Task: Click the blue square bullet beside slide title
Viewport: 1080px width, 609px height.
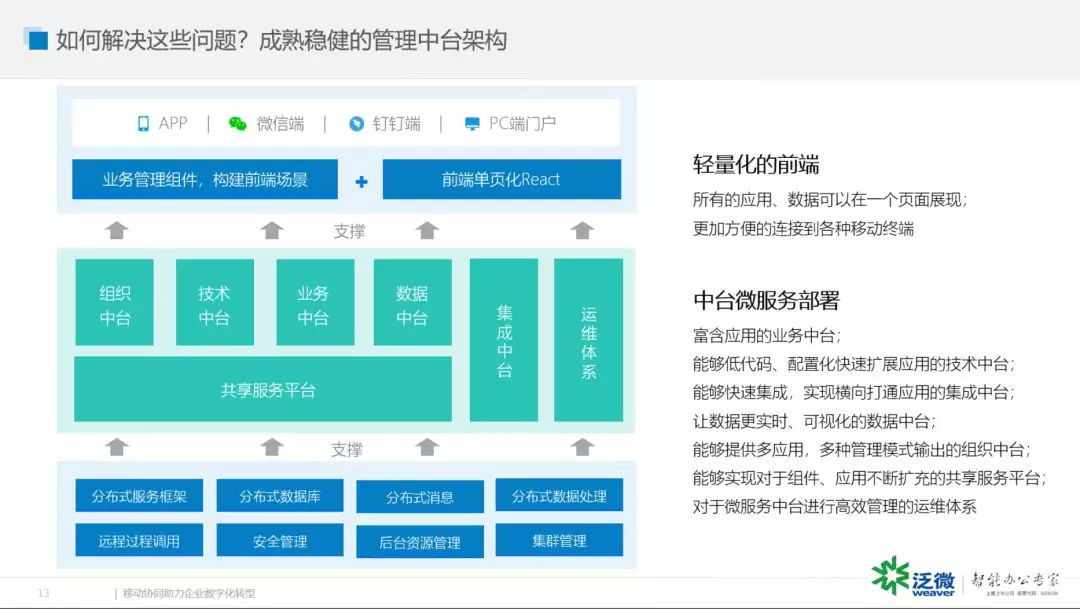Action: (x=38, y=40)
